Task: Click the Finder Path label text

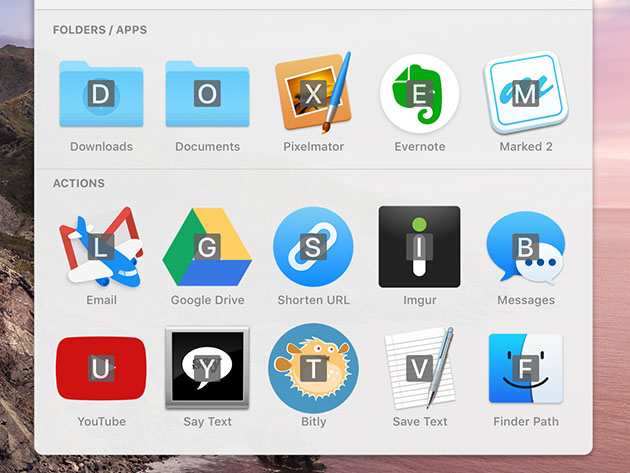Action: point(526,422)
